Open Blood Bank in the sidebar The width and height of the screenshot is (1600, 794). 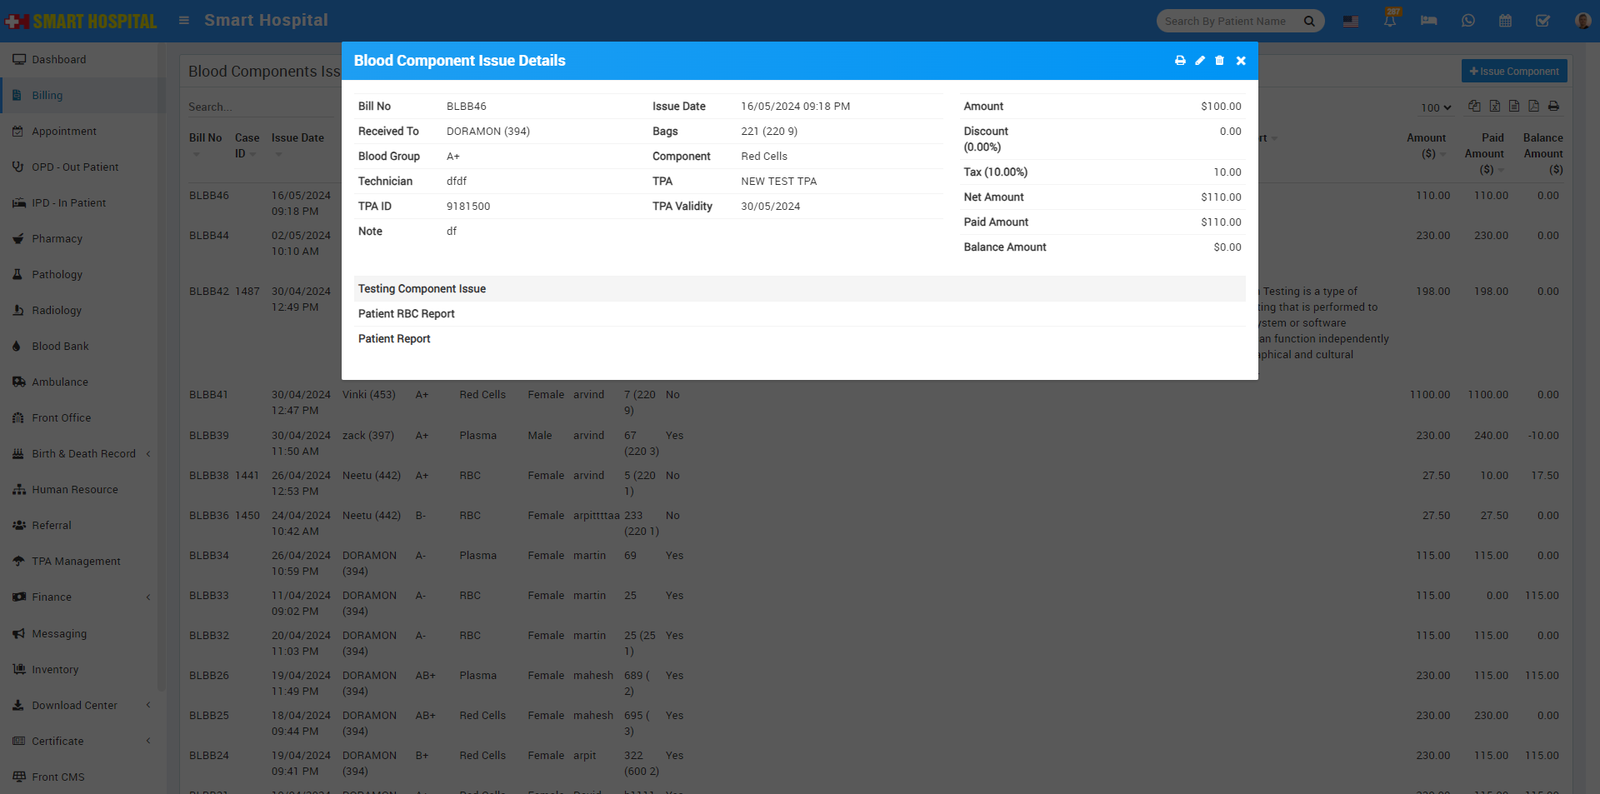60,346
